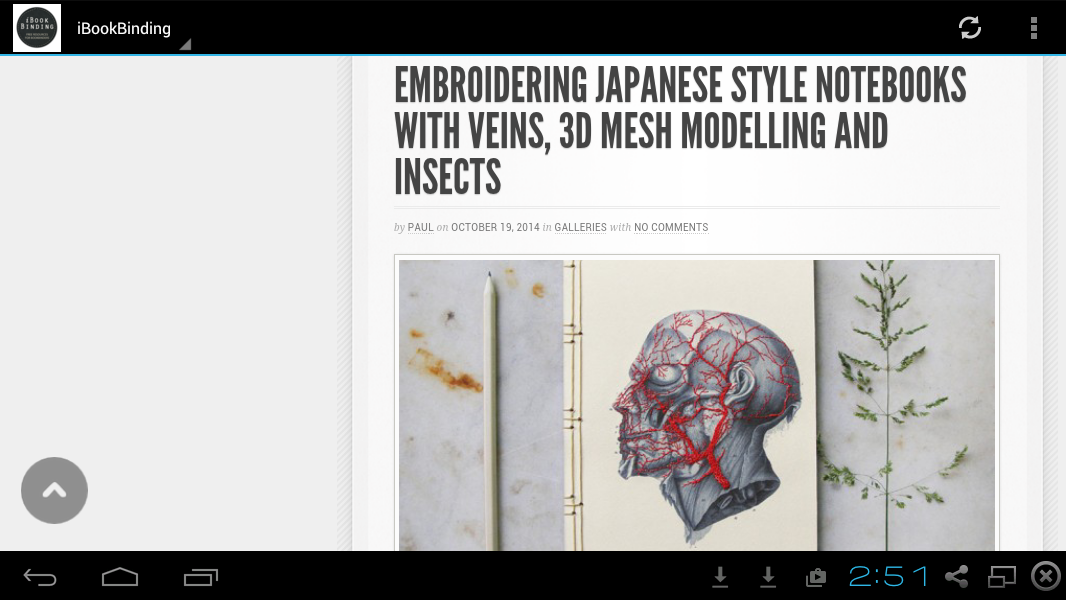Open the GALLERIES category link
Viewport: 1066px width, 600px height.
tap(580, 228)
